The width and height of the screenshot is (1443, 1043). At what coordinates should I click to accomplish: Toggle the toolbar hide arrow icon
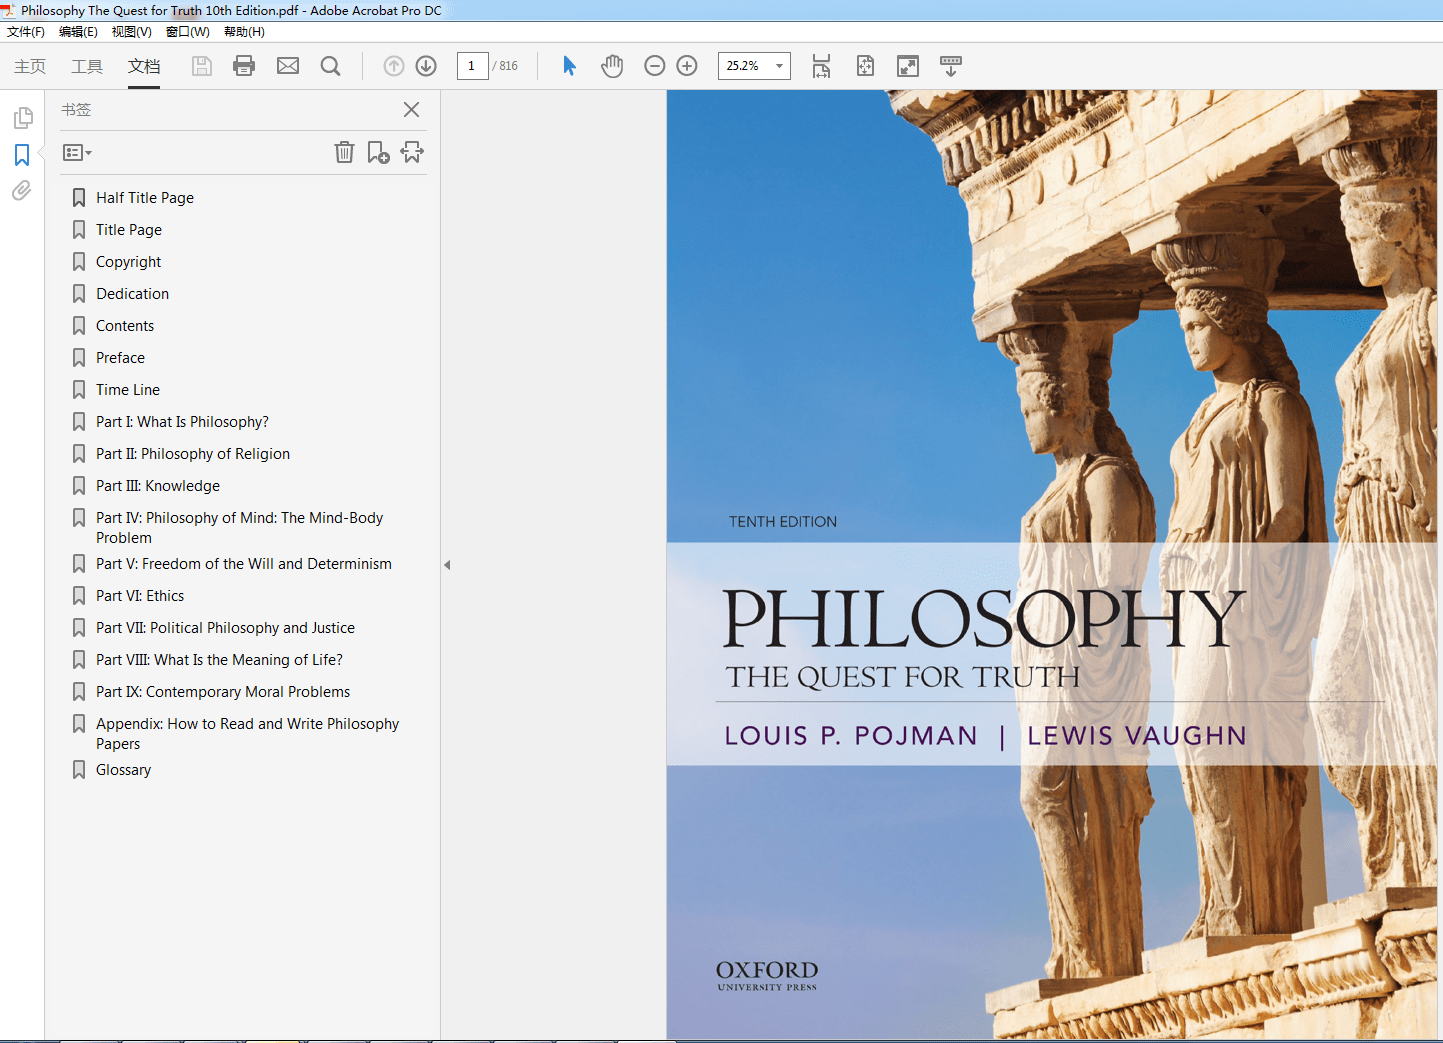[950, 65]
